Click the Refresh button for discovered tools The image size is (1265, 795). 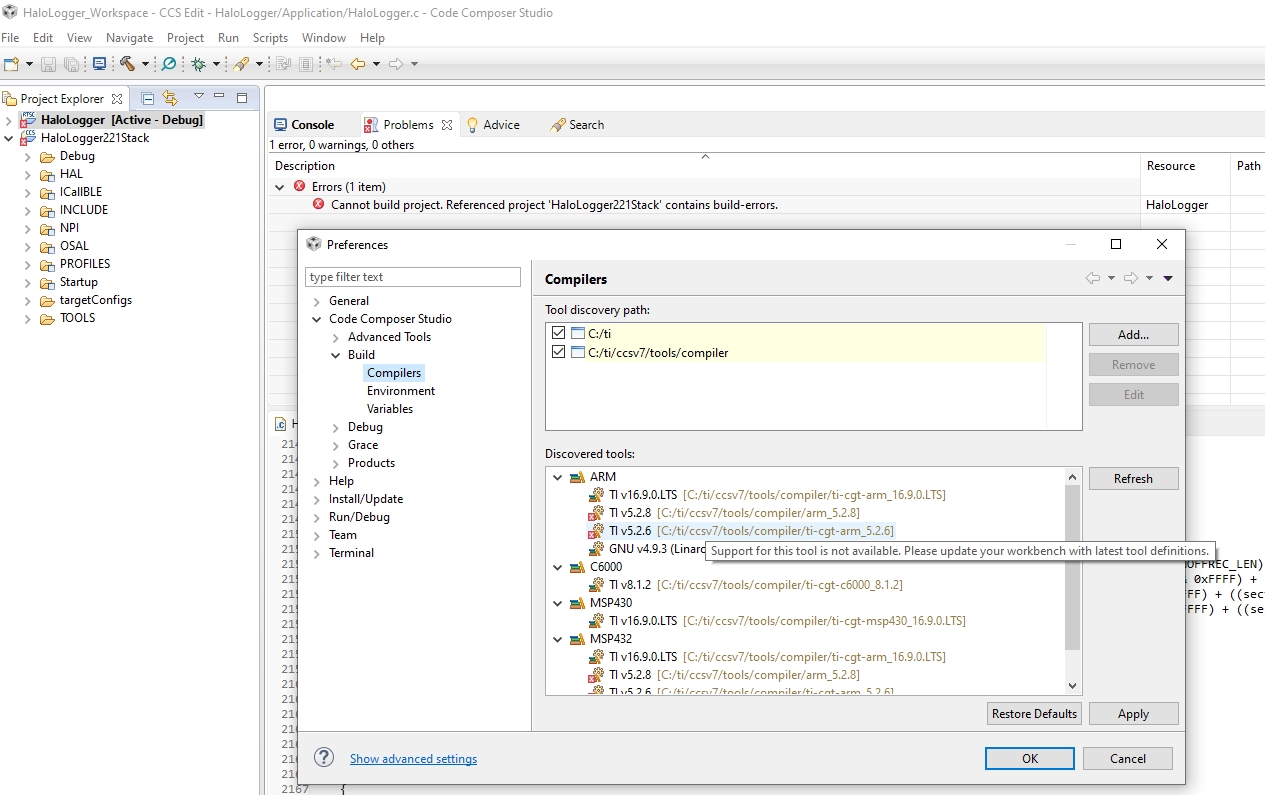1133,478
